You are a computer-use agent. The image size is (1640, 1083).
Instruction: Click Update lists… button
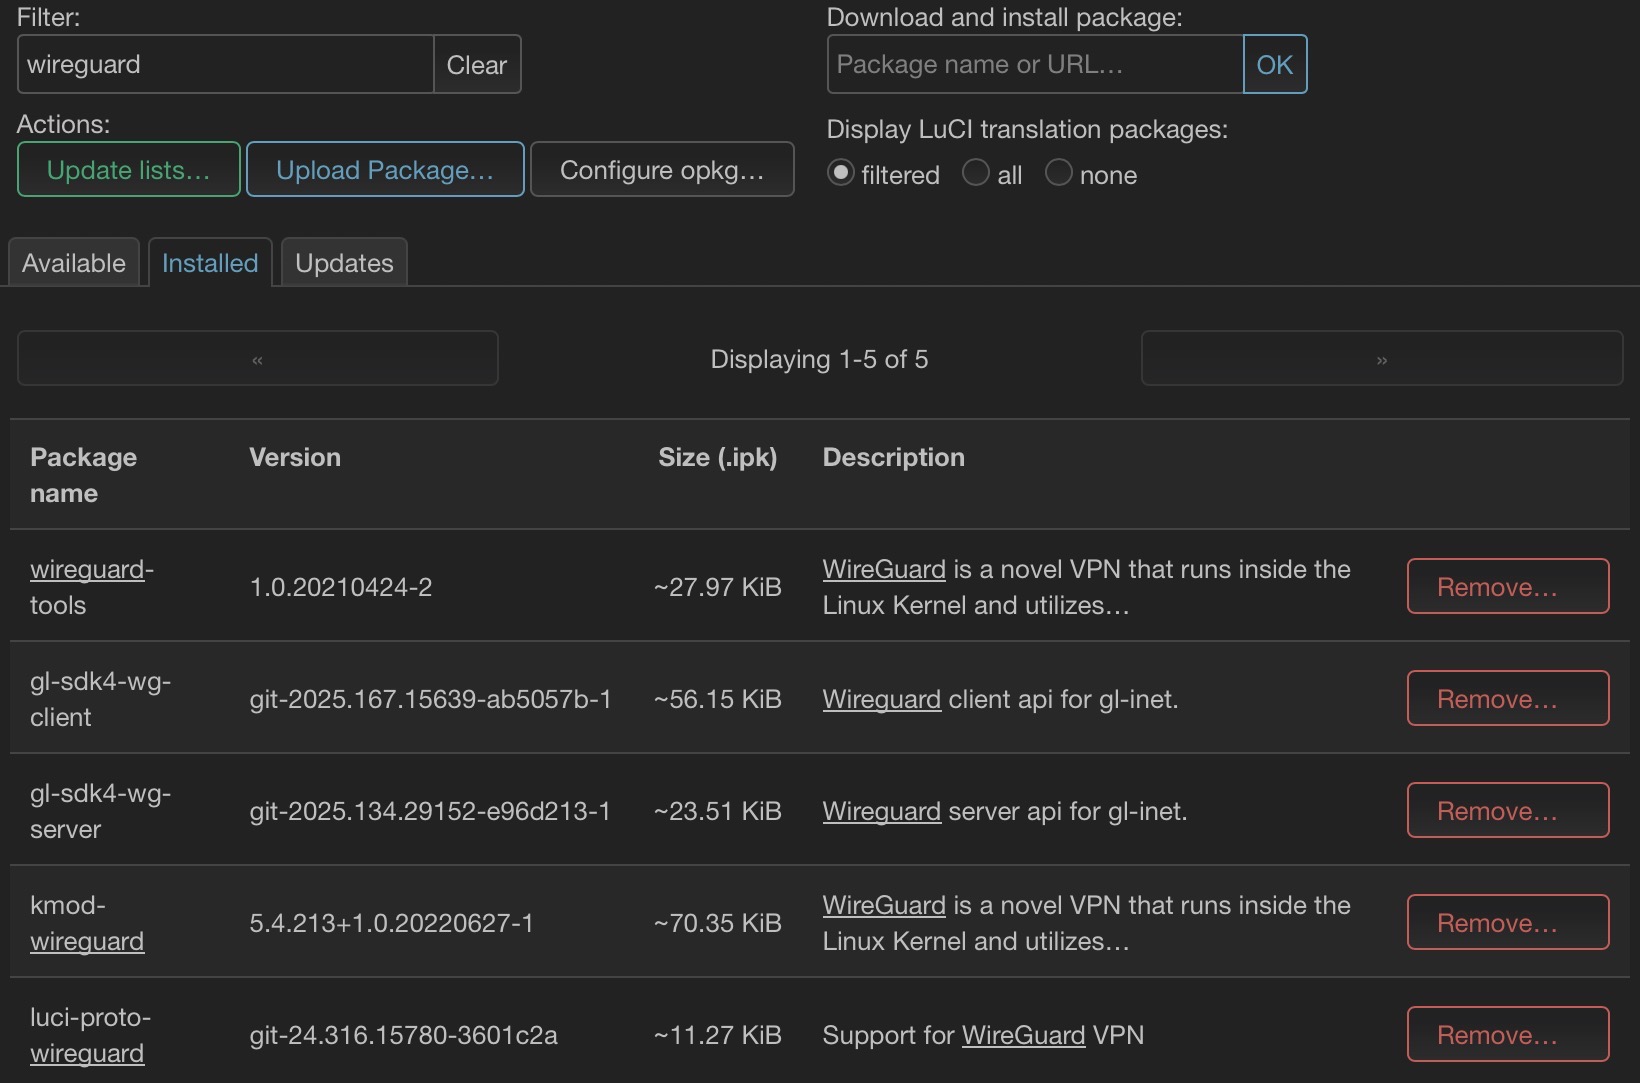pyautogui.click(x=129, y=169)
